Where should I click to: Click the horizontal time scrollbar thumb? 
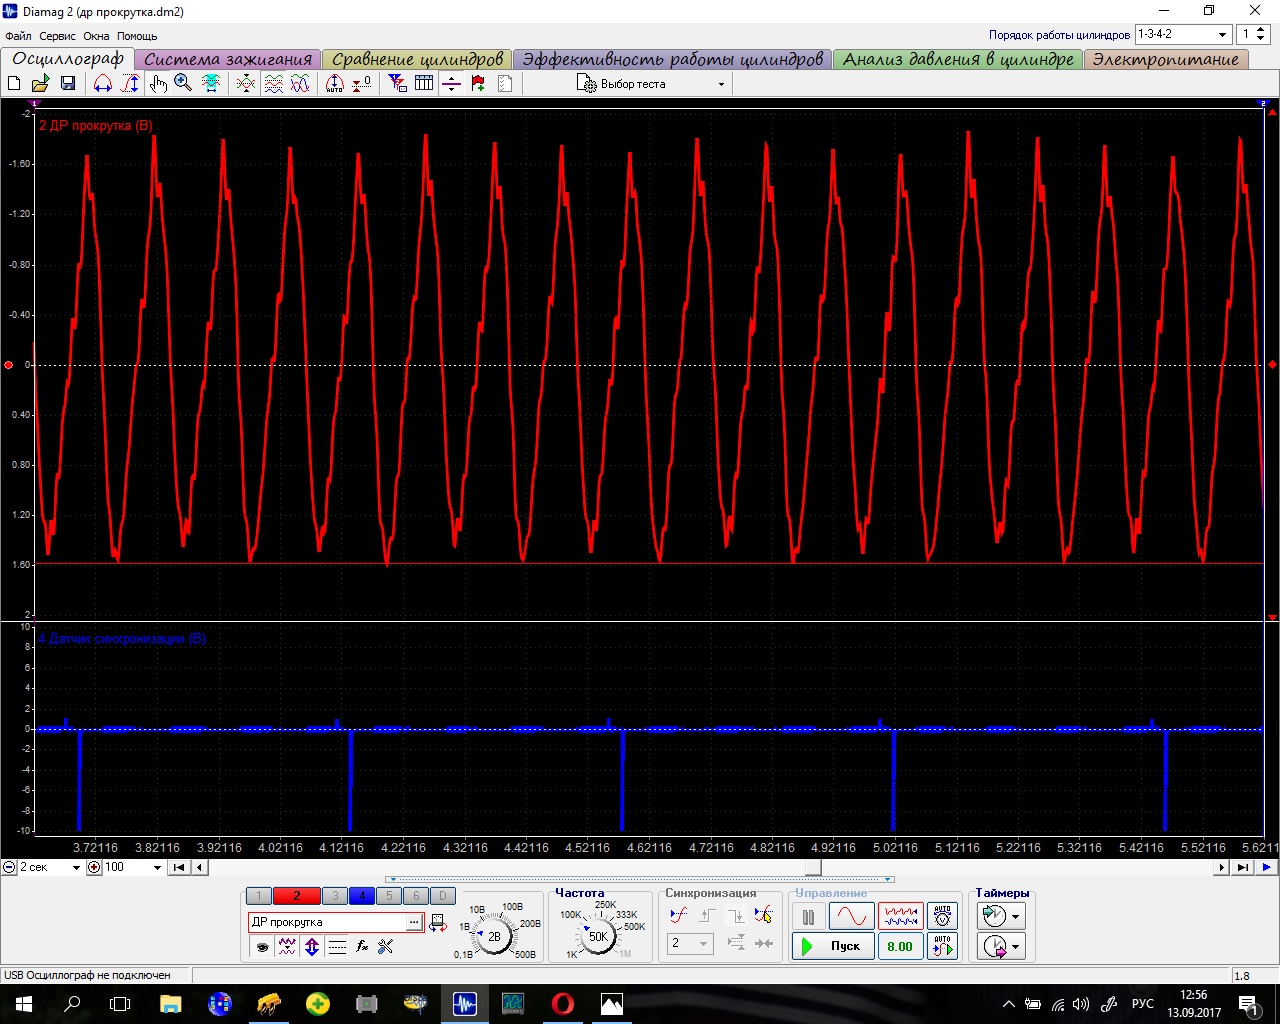point(813,867)
